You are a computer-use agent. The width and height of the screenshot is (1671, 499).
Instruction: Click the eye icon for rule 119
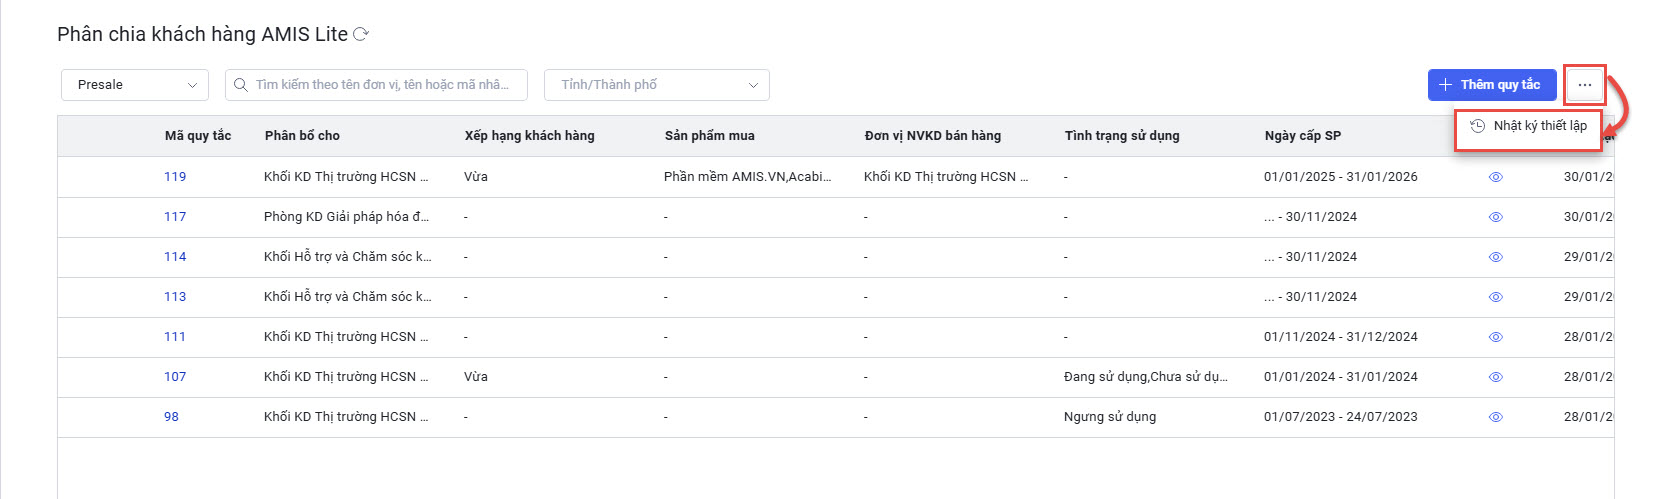tap(1496, 177)
